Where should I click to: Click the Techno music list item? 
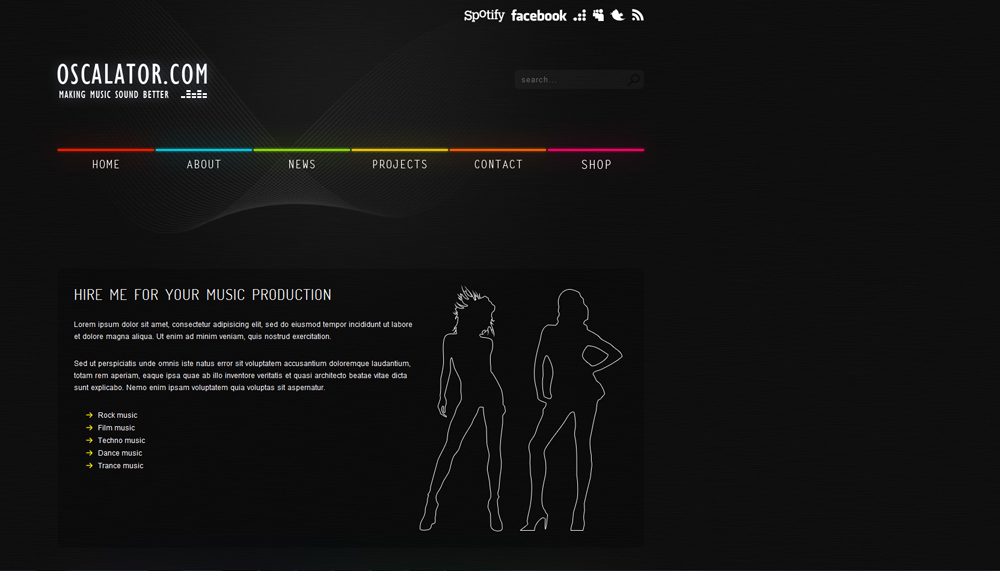click(121, 441)
